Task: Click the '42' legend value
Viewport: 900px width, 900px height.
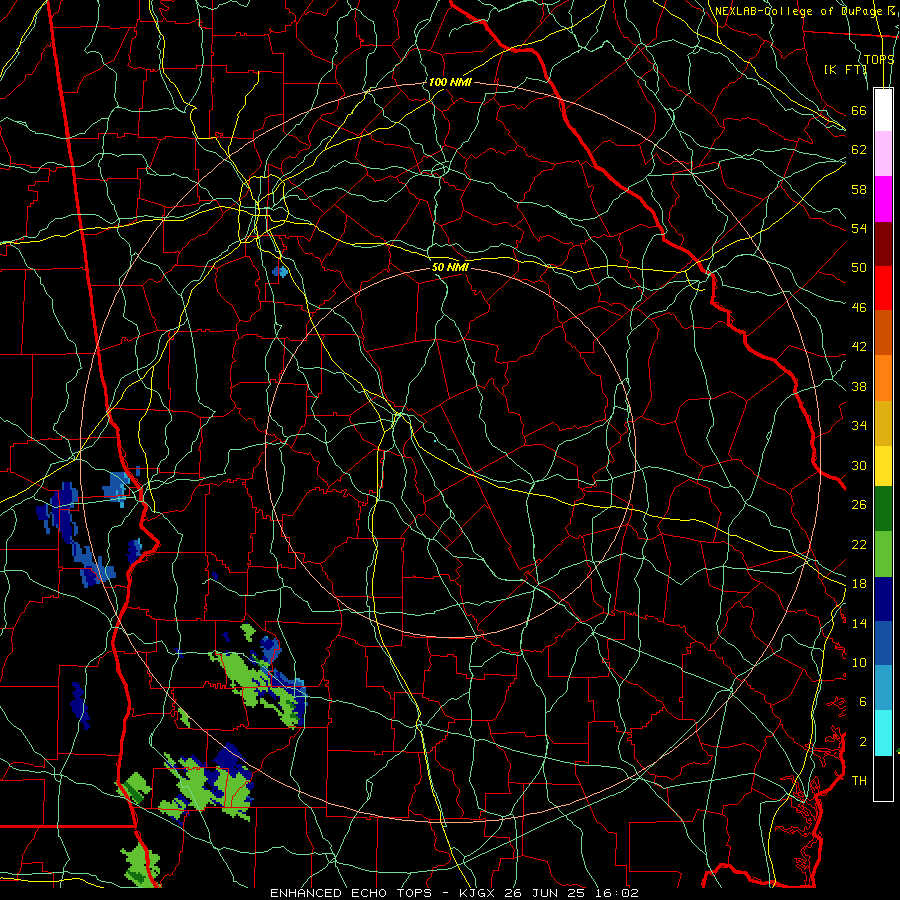Action: [859, 346]
